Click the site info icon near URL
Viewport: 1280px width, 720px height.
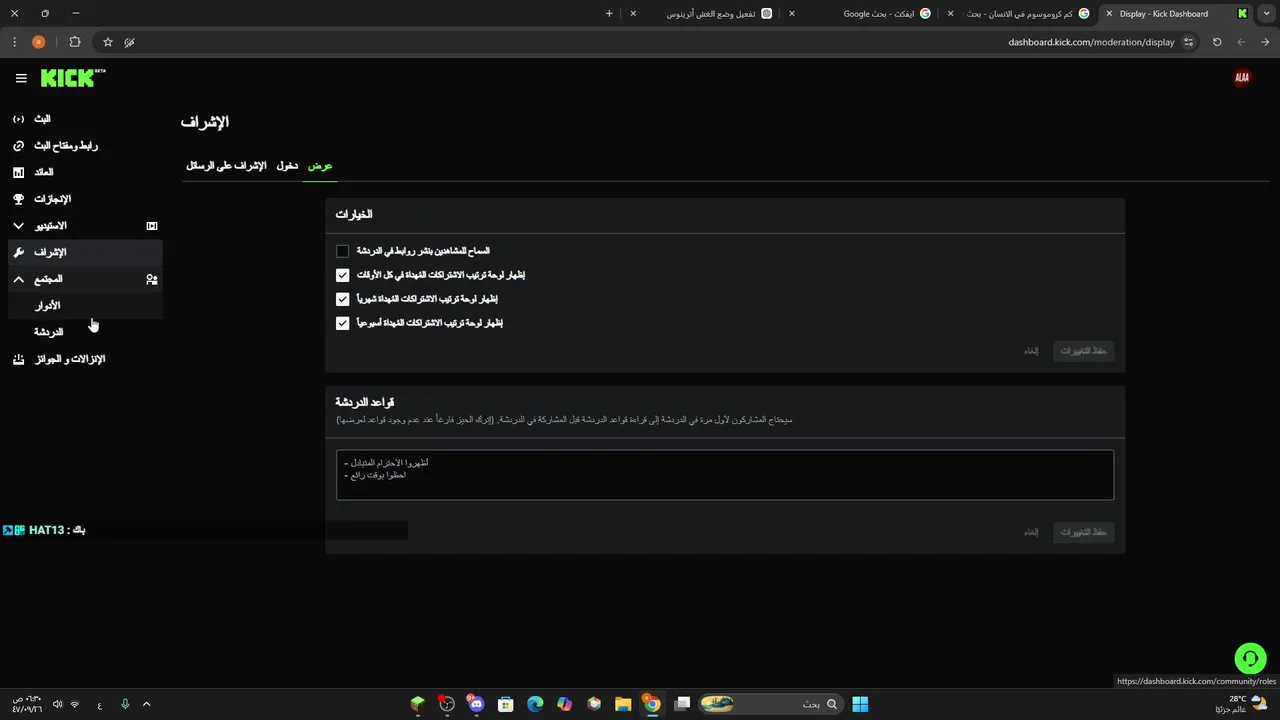1188,42
